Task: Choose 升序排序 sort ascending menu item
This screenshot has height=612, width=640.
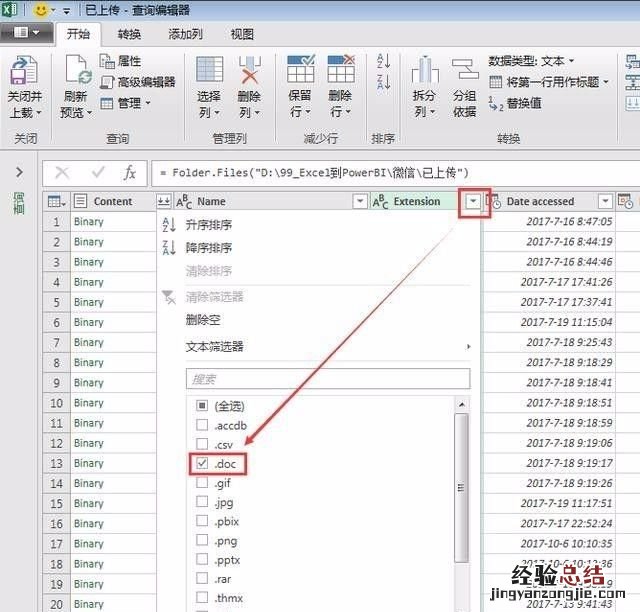Action: tap(209, 225)
